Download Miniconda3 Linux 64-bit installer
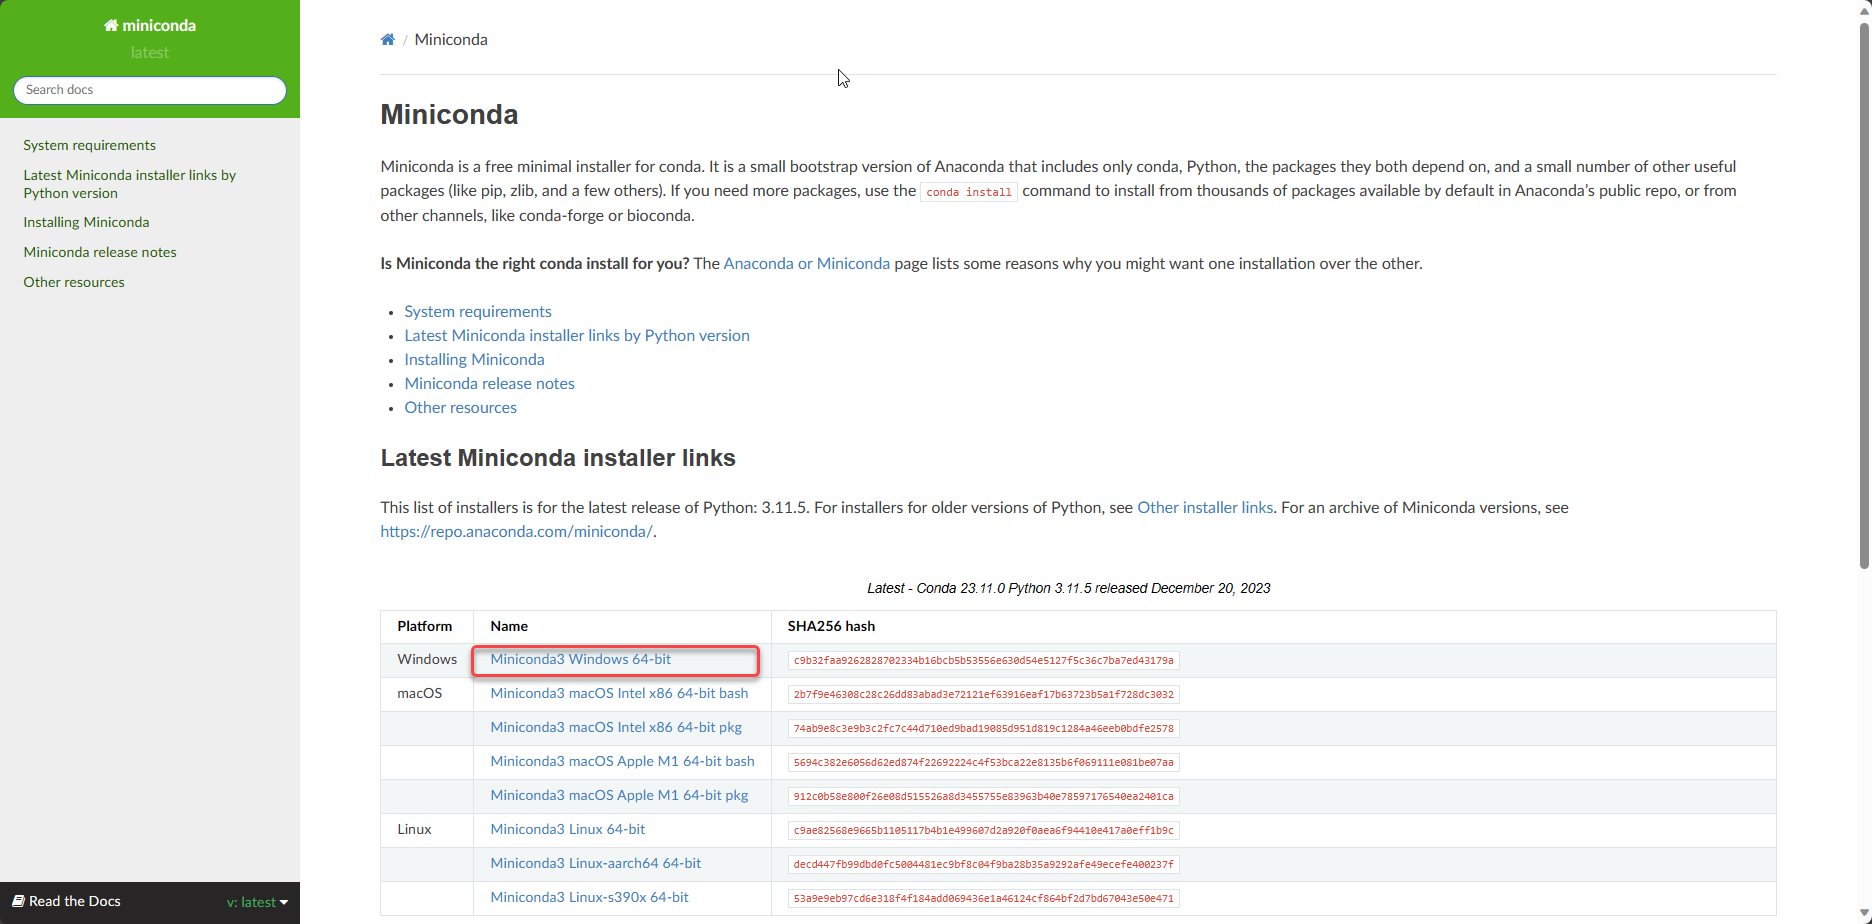The width and height of the screenshot is (1872, 924). point(568,829)
